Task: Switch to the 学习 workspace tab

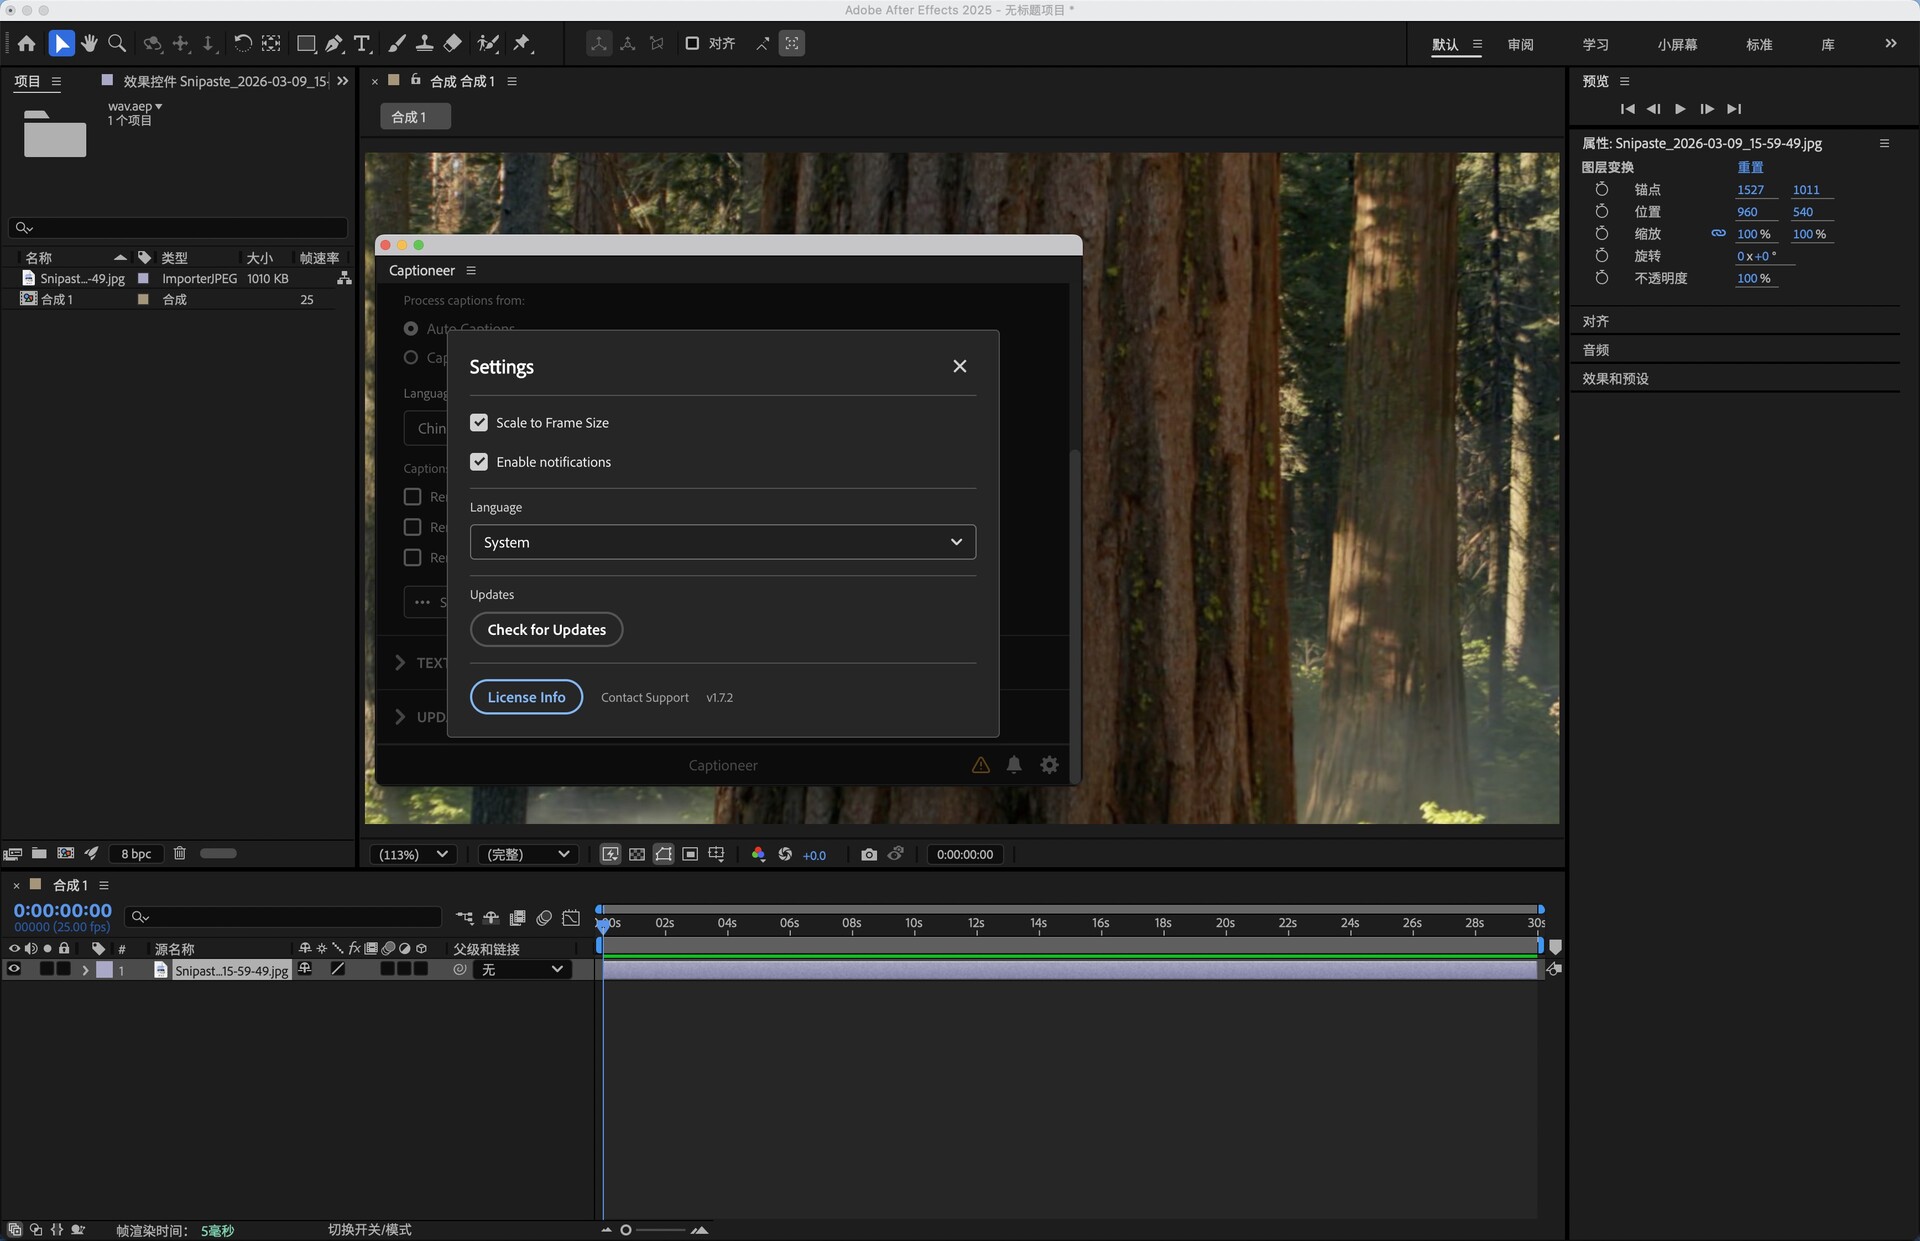Action: (1595, 44)
